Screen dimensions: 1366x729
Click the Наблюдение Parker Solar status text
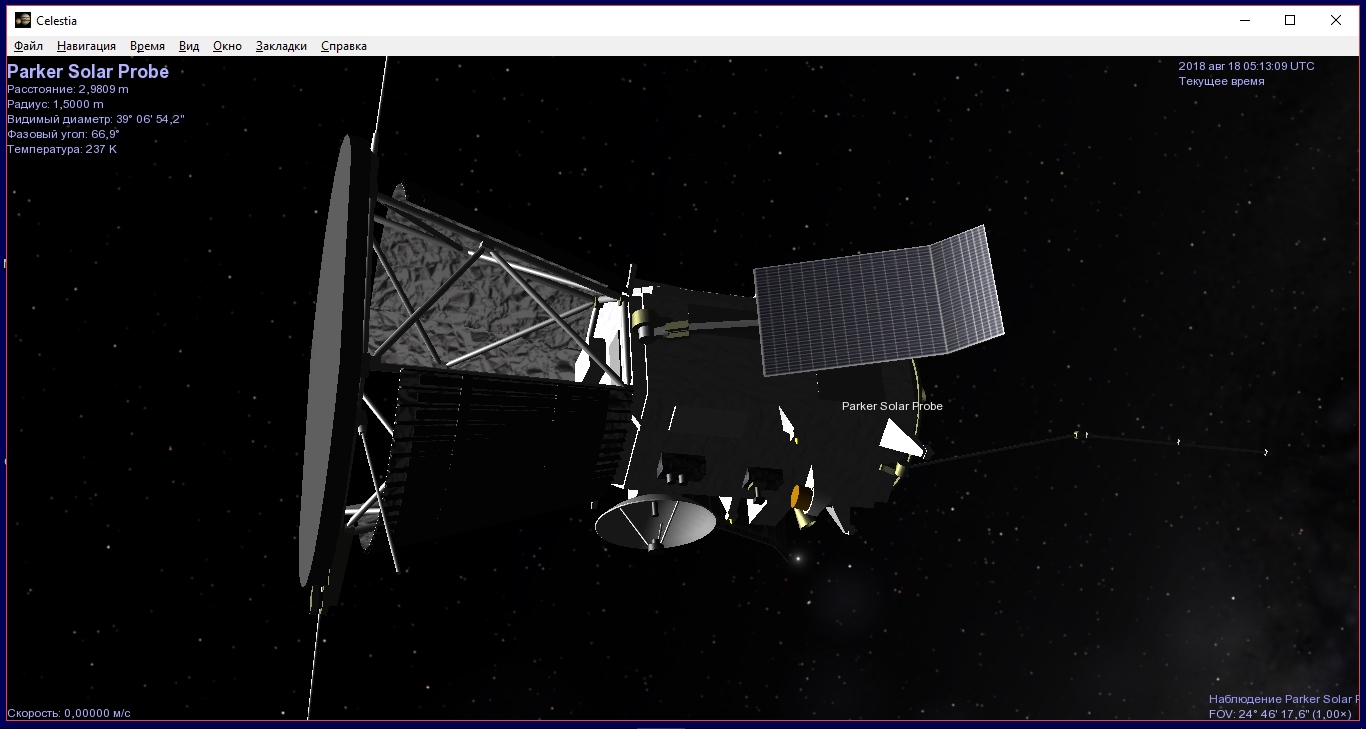point(1283,699)
